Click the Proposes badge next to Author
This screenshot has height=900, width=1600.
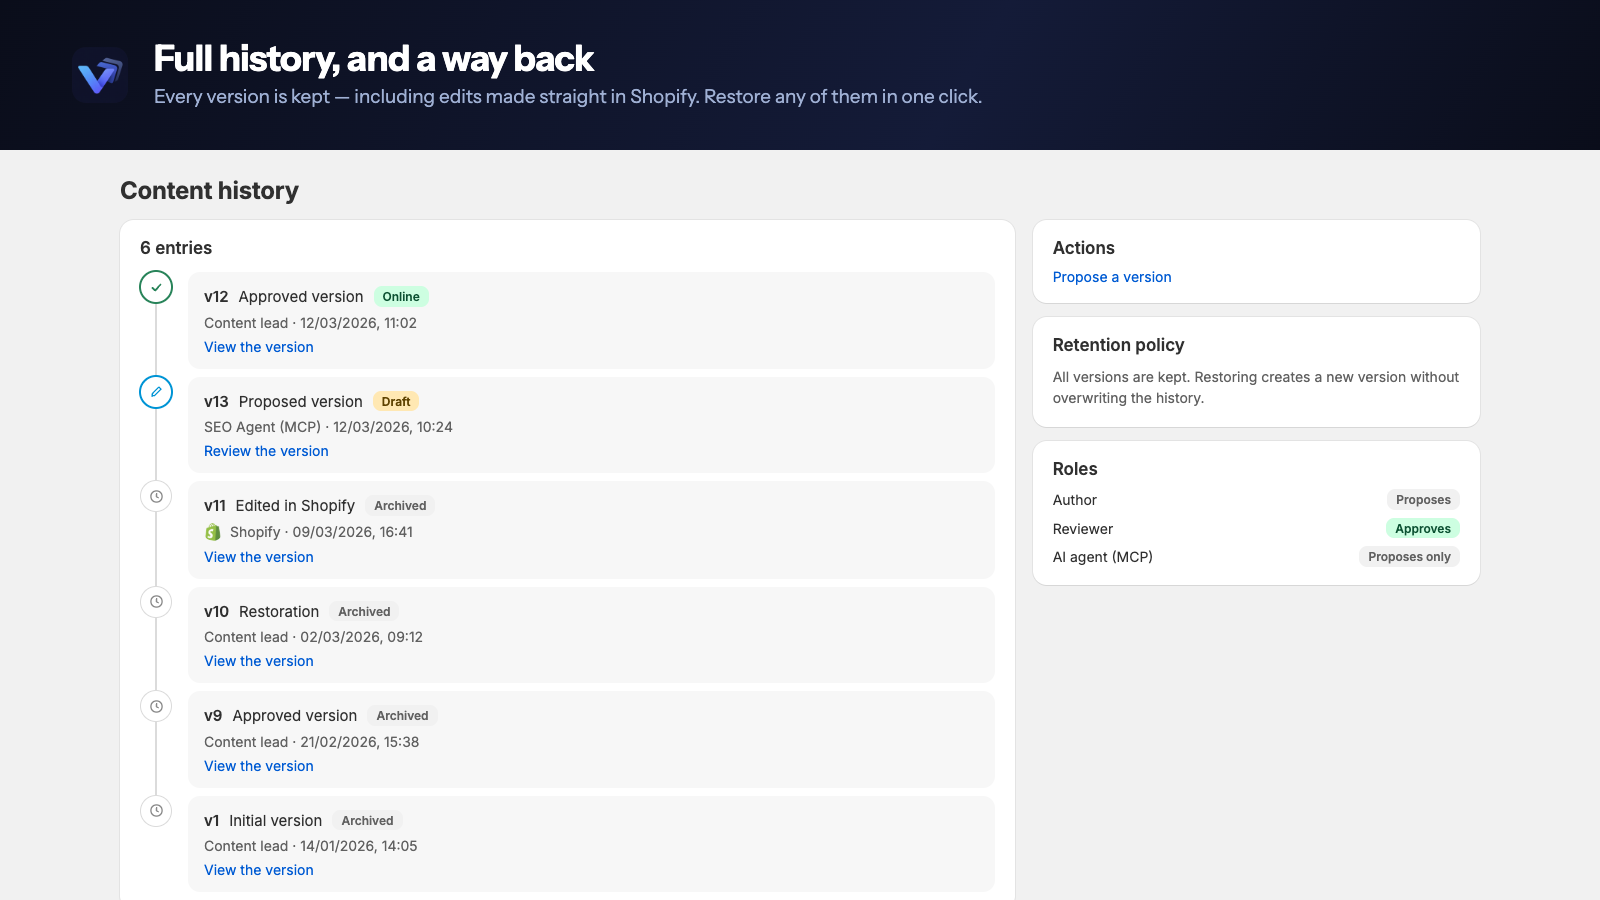click(x=1423, y=500)
